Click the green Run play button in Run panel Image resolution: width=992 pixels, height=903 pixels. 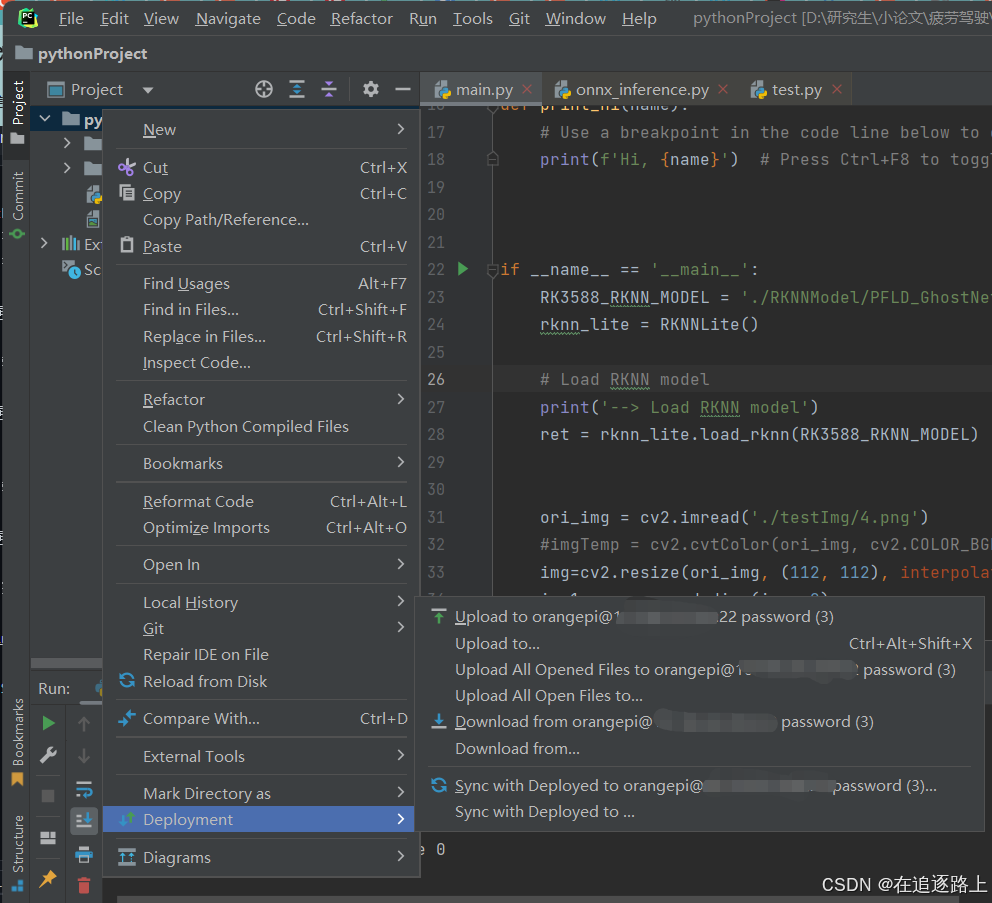click(48, 723)
